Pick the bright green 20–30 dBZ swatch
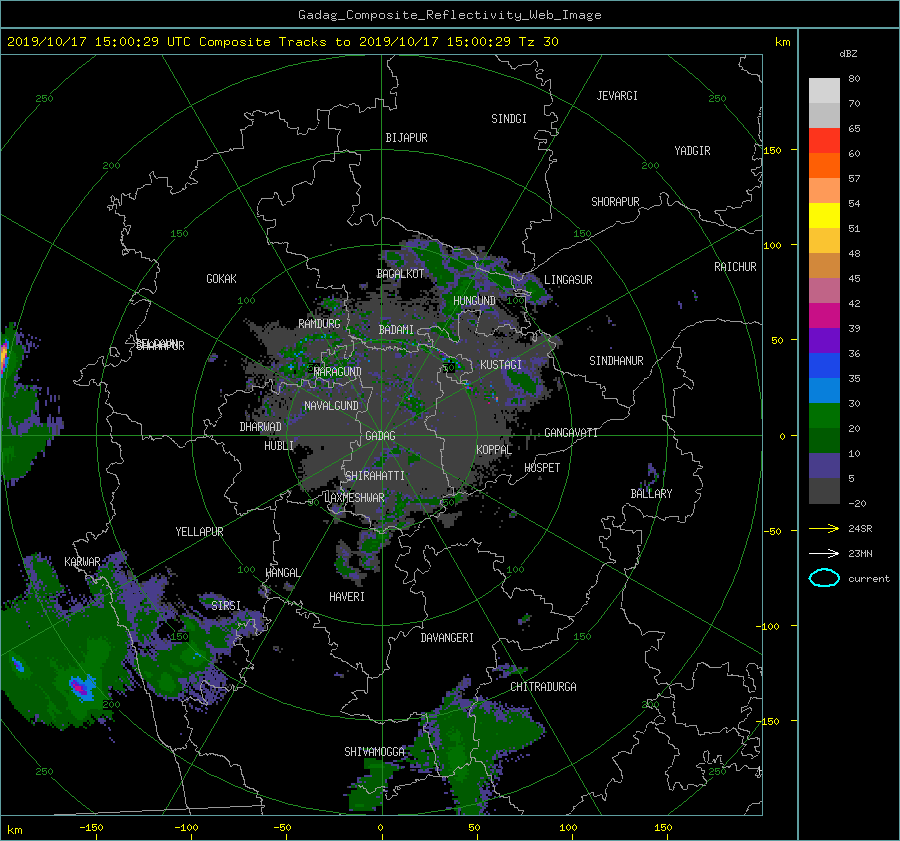 tap(824, 415)
